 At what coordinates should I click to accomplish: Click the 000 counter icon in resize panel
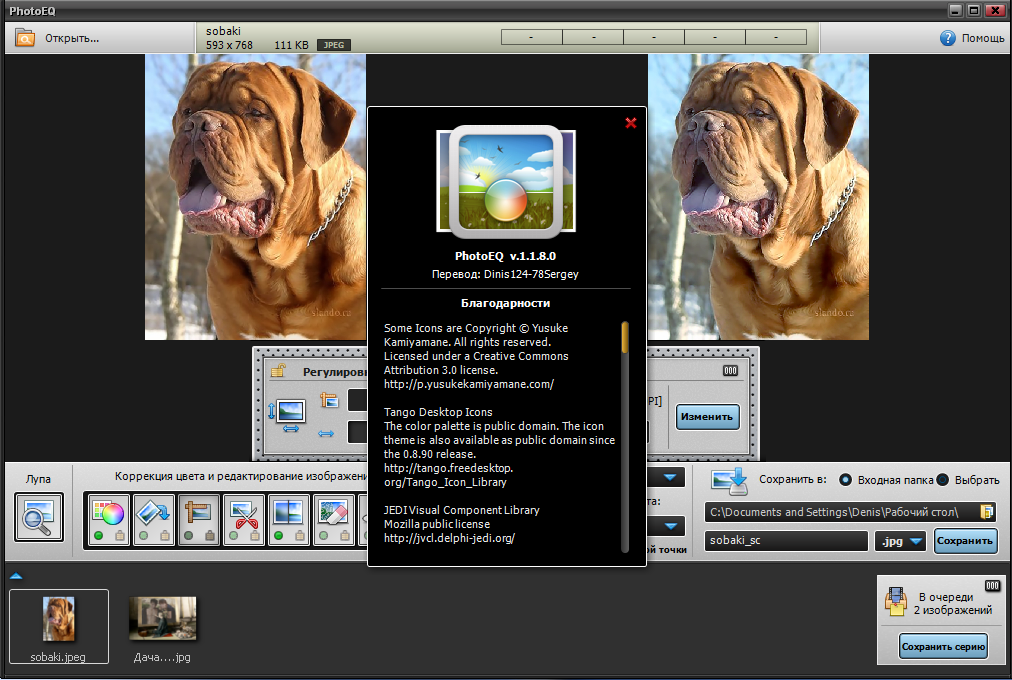(x=730, y=370)
